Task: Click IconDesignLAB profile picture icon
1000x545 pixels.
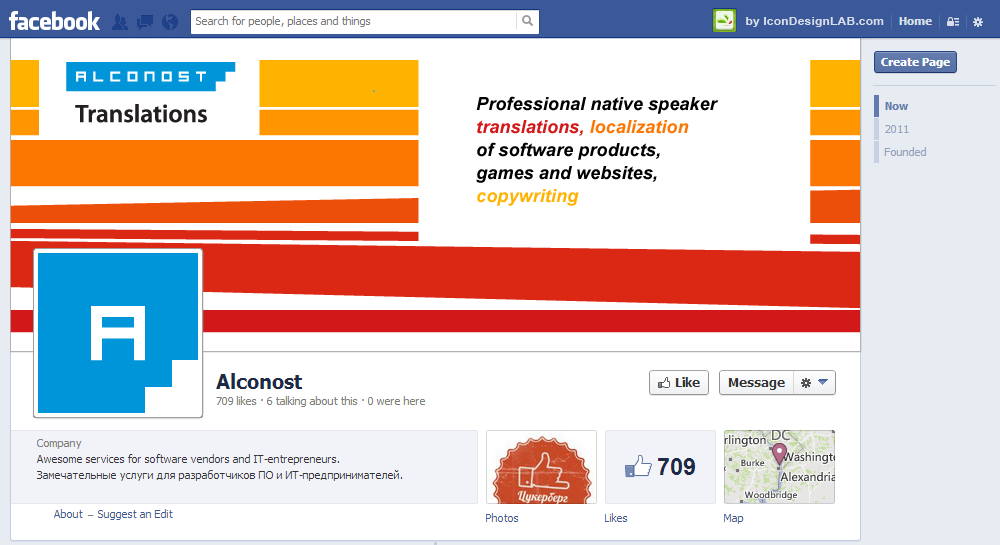Action: coord(724,21)
